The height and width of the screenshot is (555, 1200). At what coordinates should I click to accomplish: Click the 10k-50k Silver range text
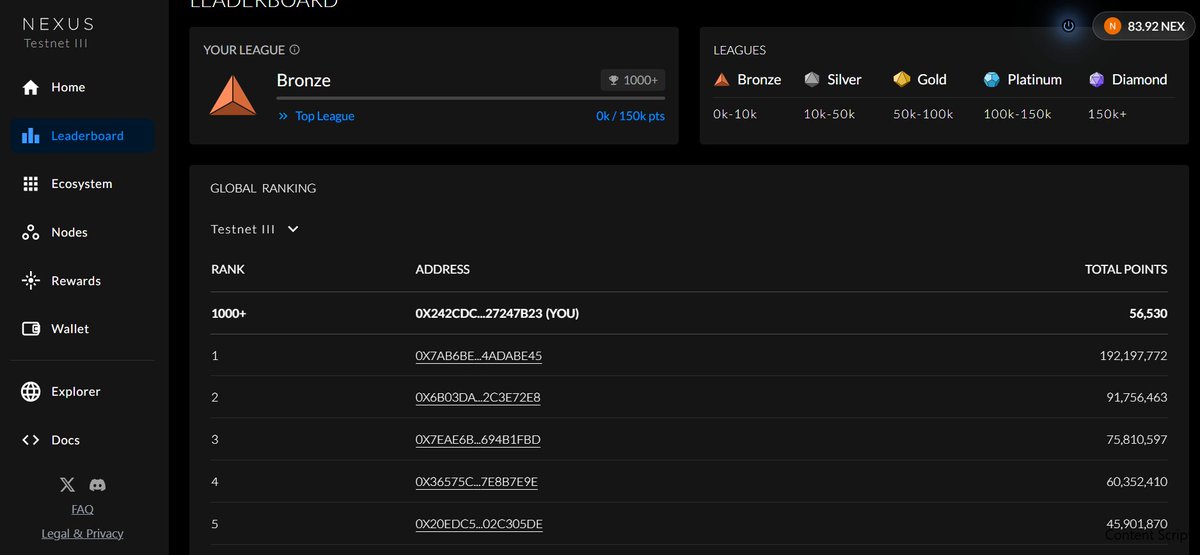pos(829,114)
